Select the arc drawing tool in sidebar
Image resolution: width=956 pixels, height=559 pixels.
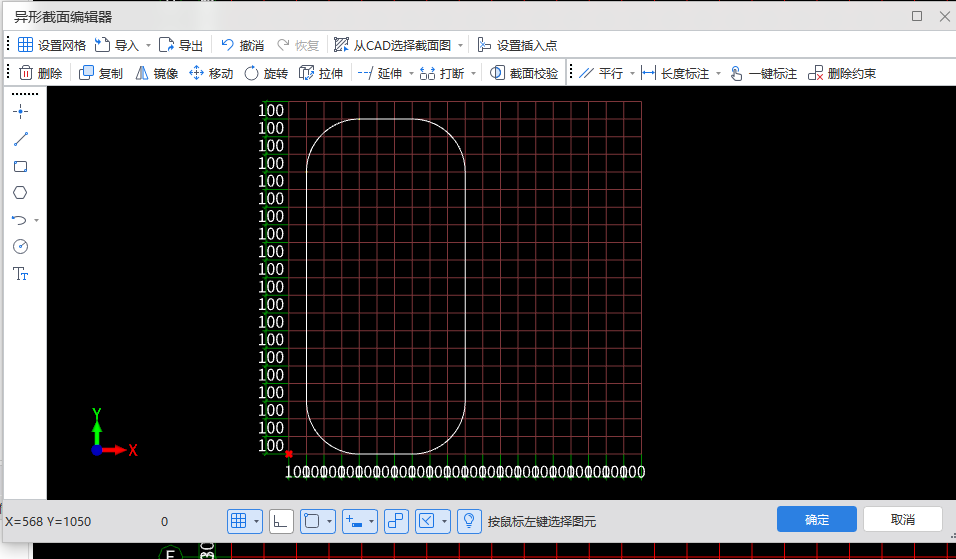20,220
